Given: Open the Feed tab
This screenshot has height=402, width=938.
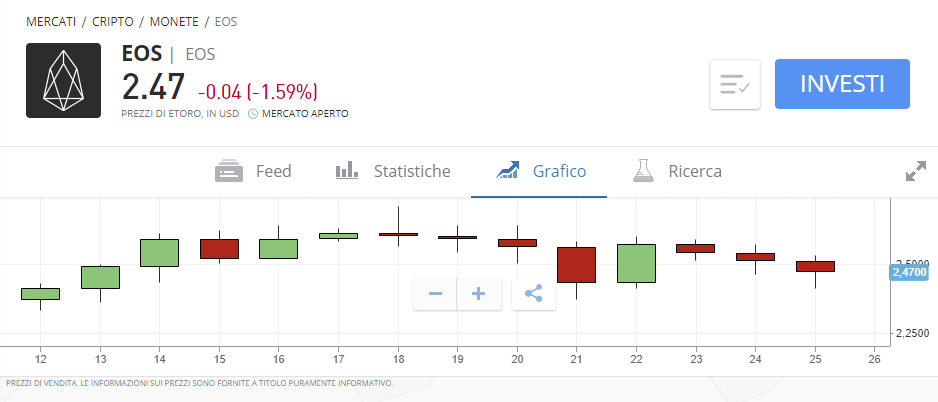Looking at the screenshot, I should click(253, 172).
